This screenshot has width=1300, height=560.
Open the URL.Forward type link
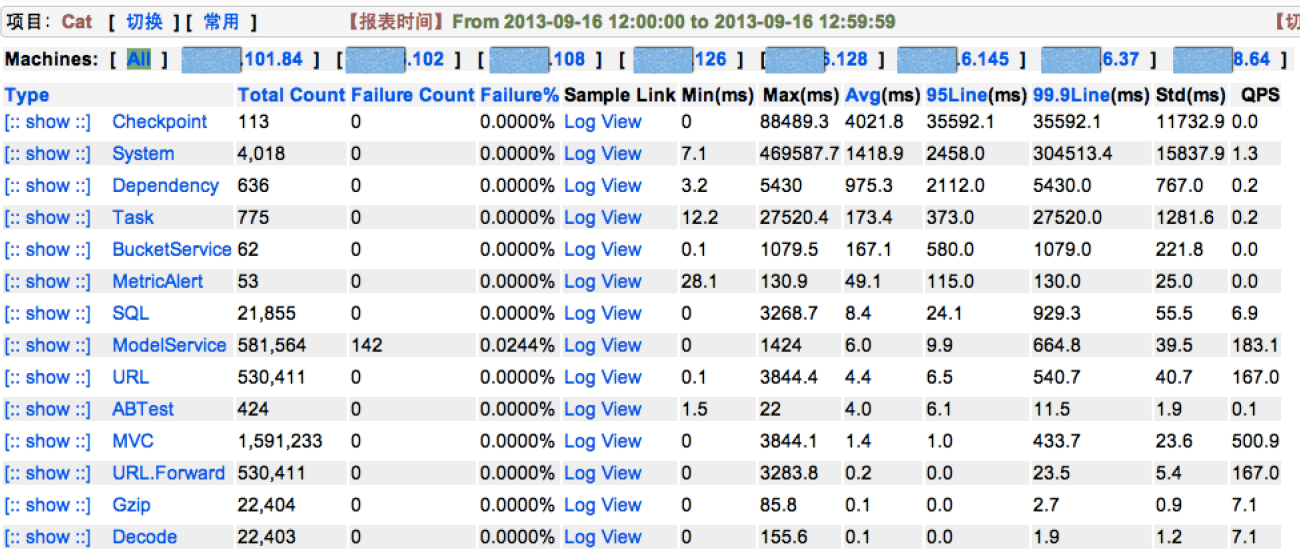click(169, 474)
